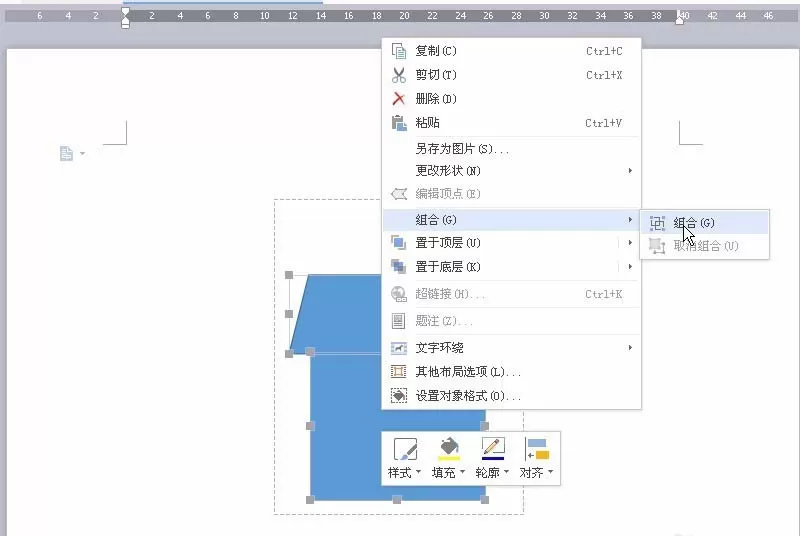Click the Style brush icon
Image resolution: width=800 pixels, height=536 pixels.
(x=406, y=449)
